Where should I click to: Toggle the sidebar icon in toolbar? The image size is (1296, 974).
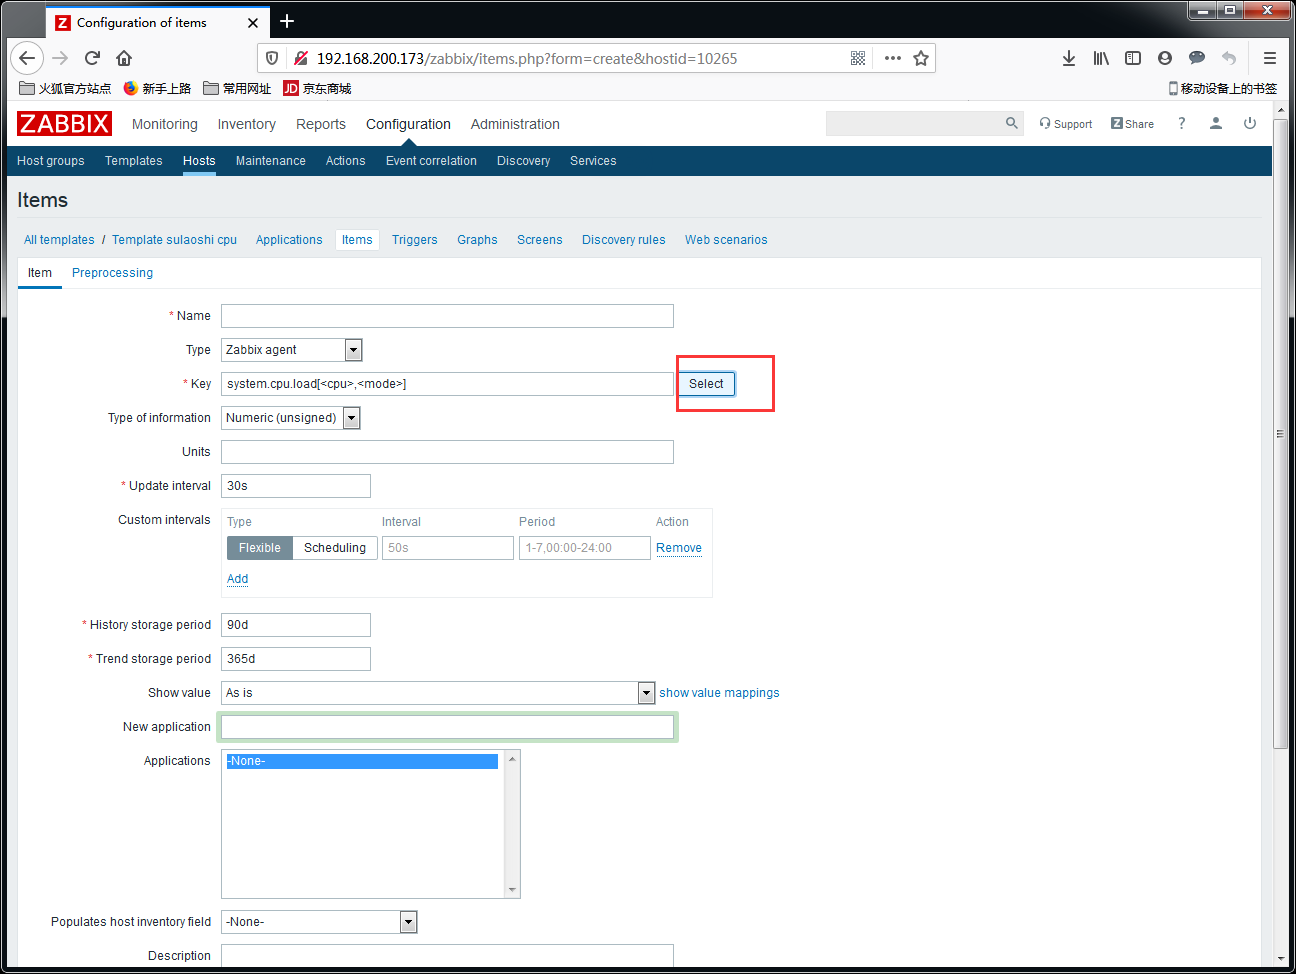(1133, 58)
